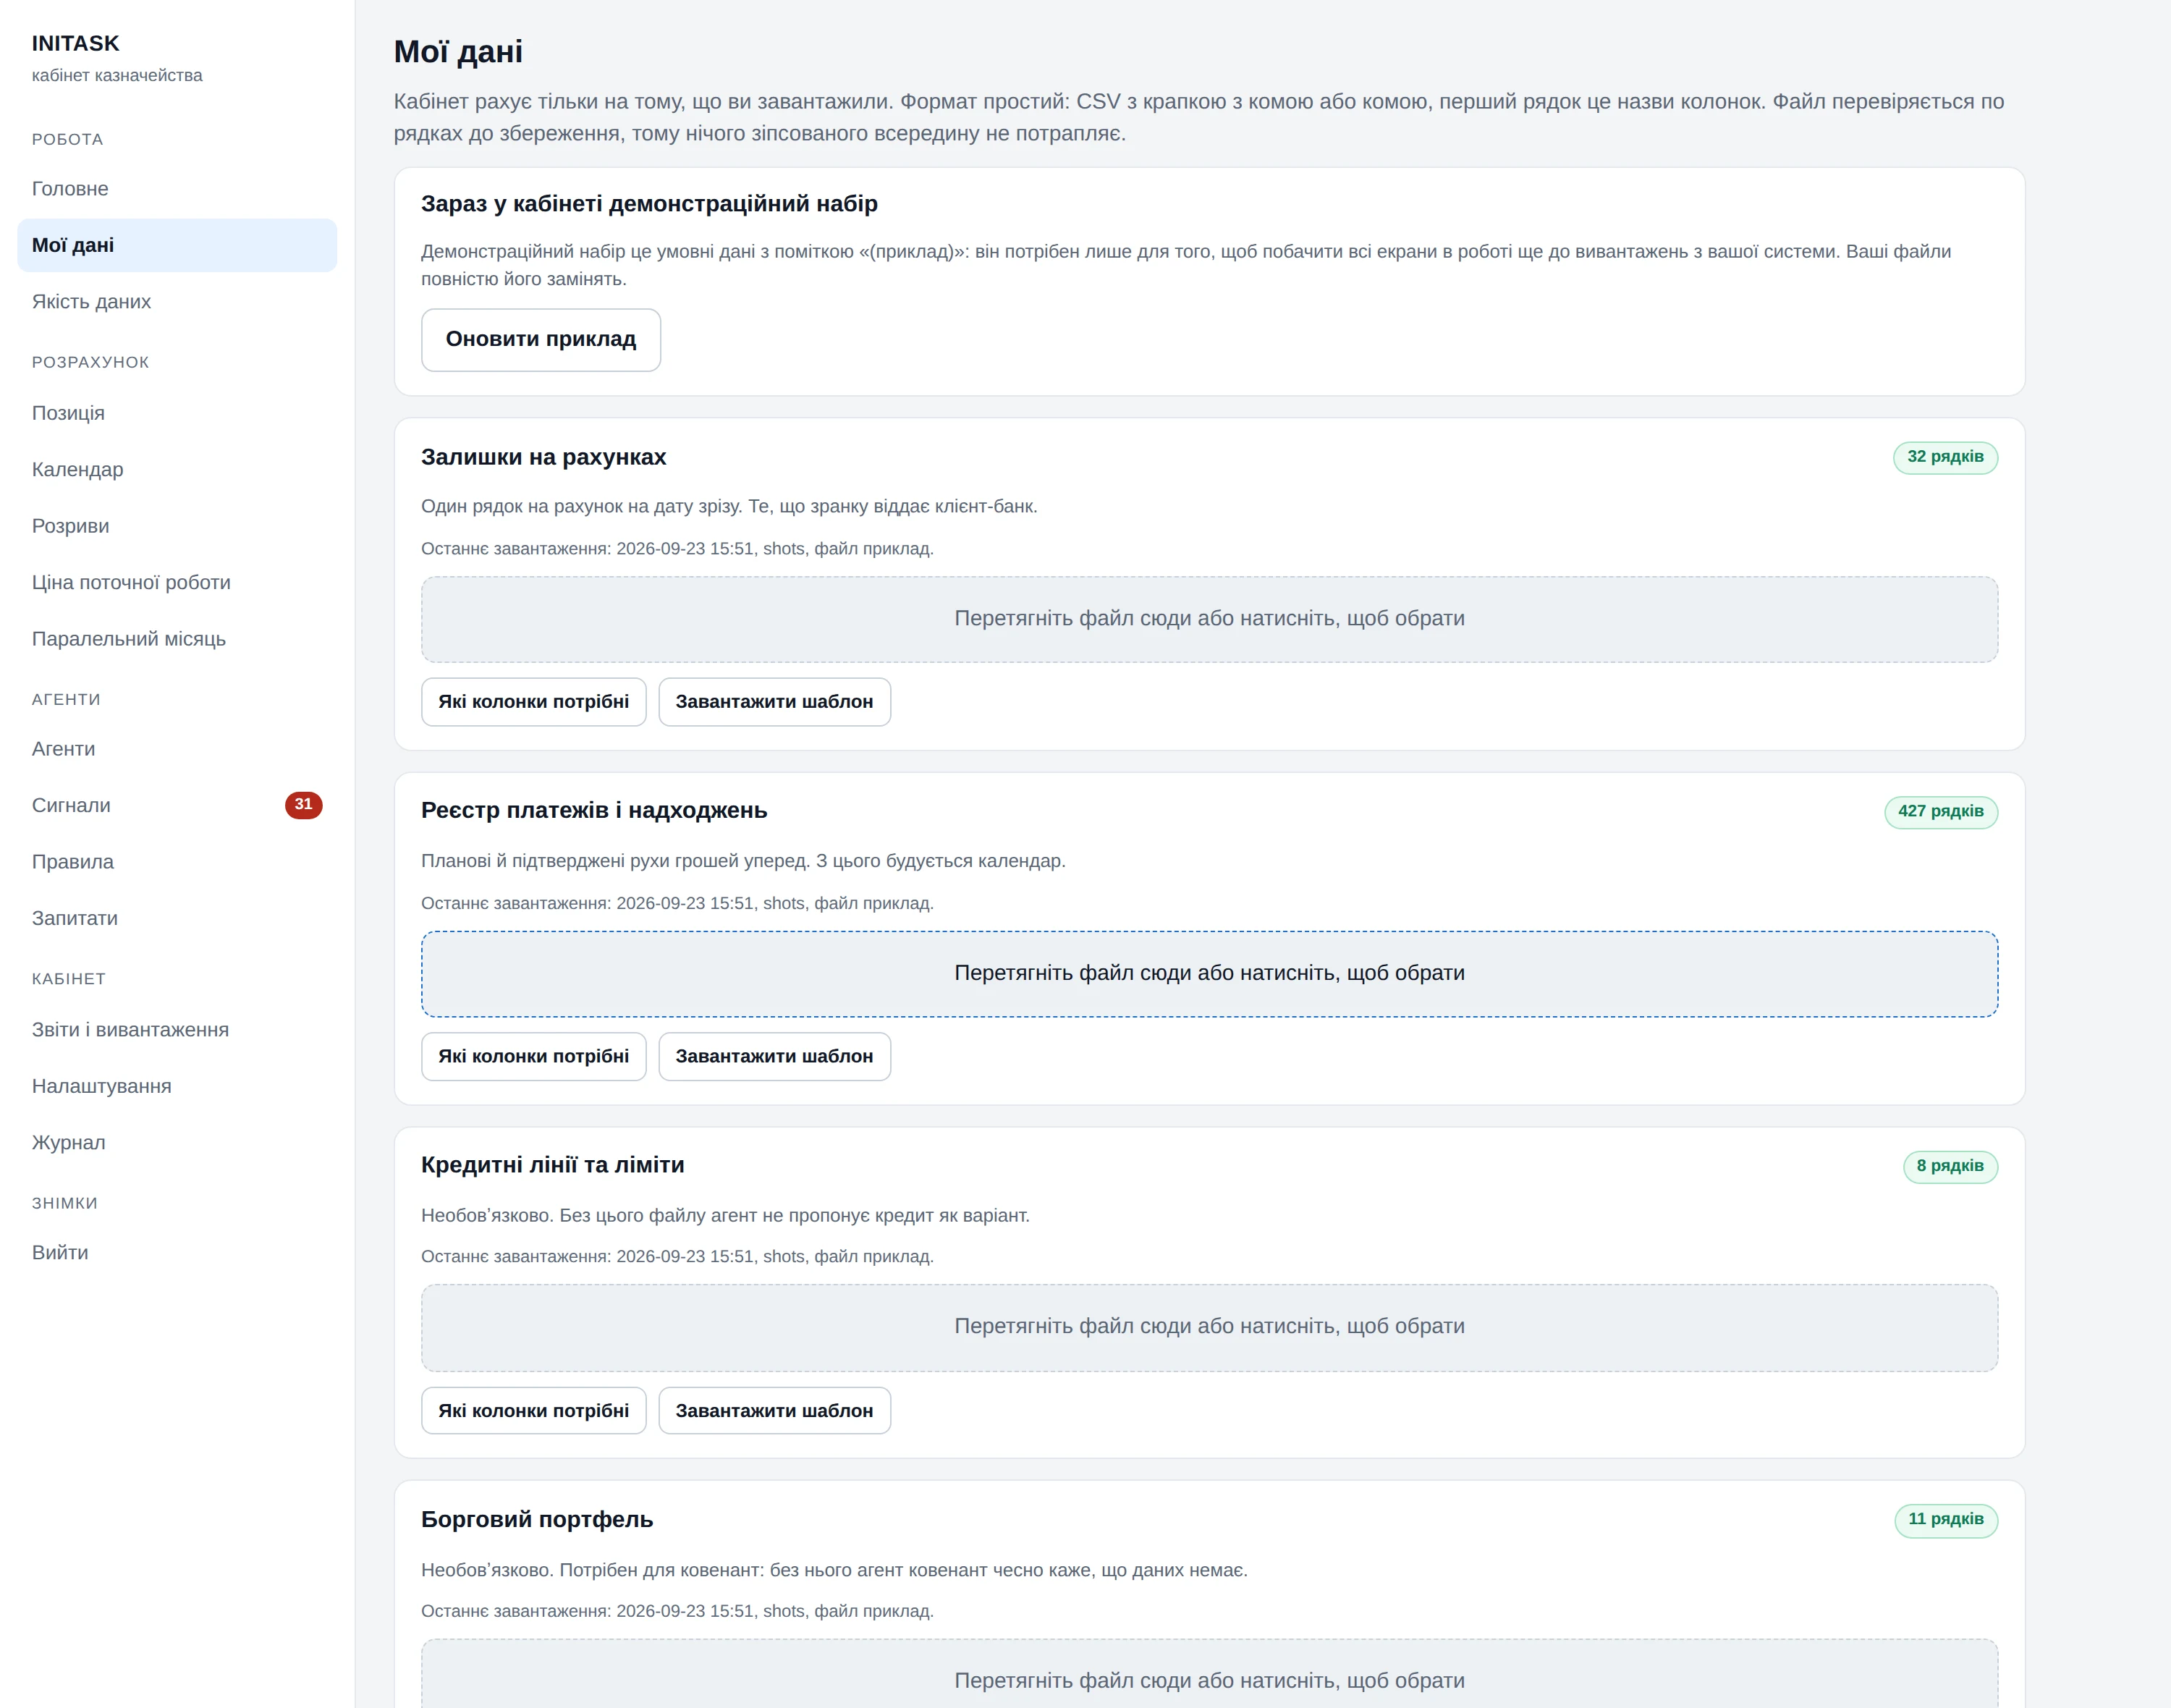Download template for Реєстр платежів і надходжень
The image size is (2171, 1708).
[x=774, y=1056]
